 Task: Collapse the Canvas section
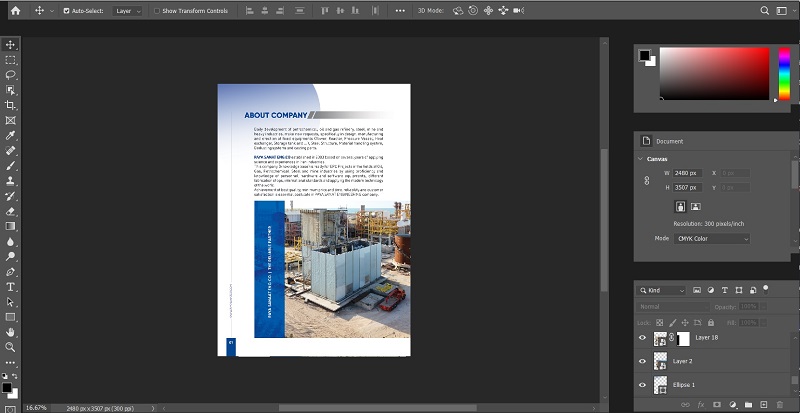click(x=640, y=159)
